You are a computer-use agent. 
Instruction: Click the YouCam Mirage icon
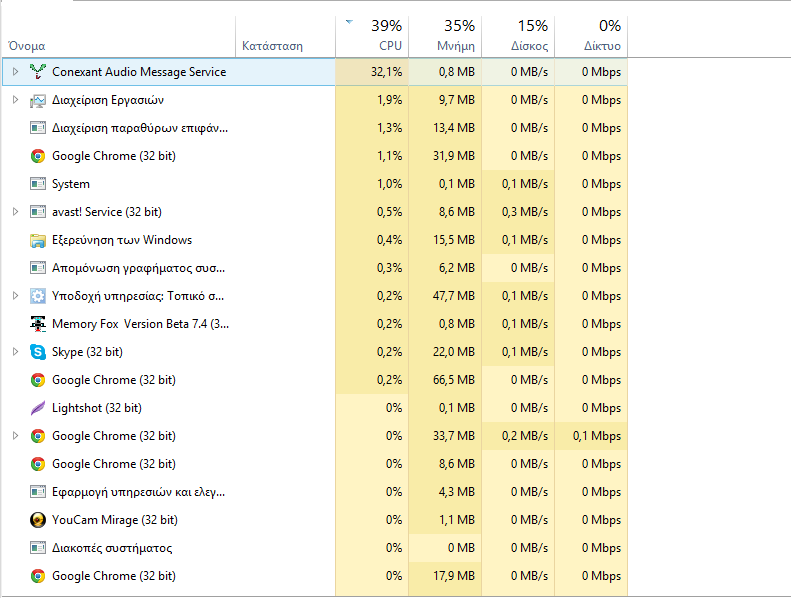(38, 520)
